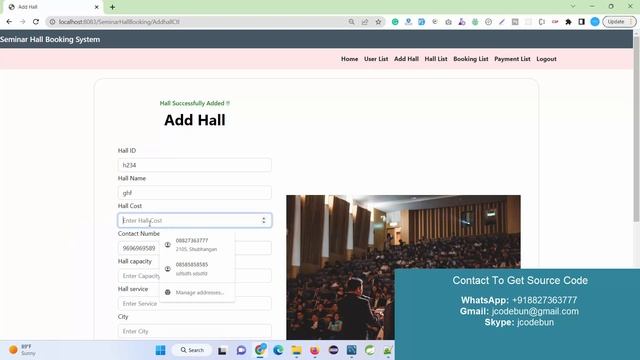Click the taskbar Search box
Viewport: 640px width, 360px height.
click(x=192, y=350)
